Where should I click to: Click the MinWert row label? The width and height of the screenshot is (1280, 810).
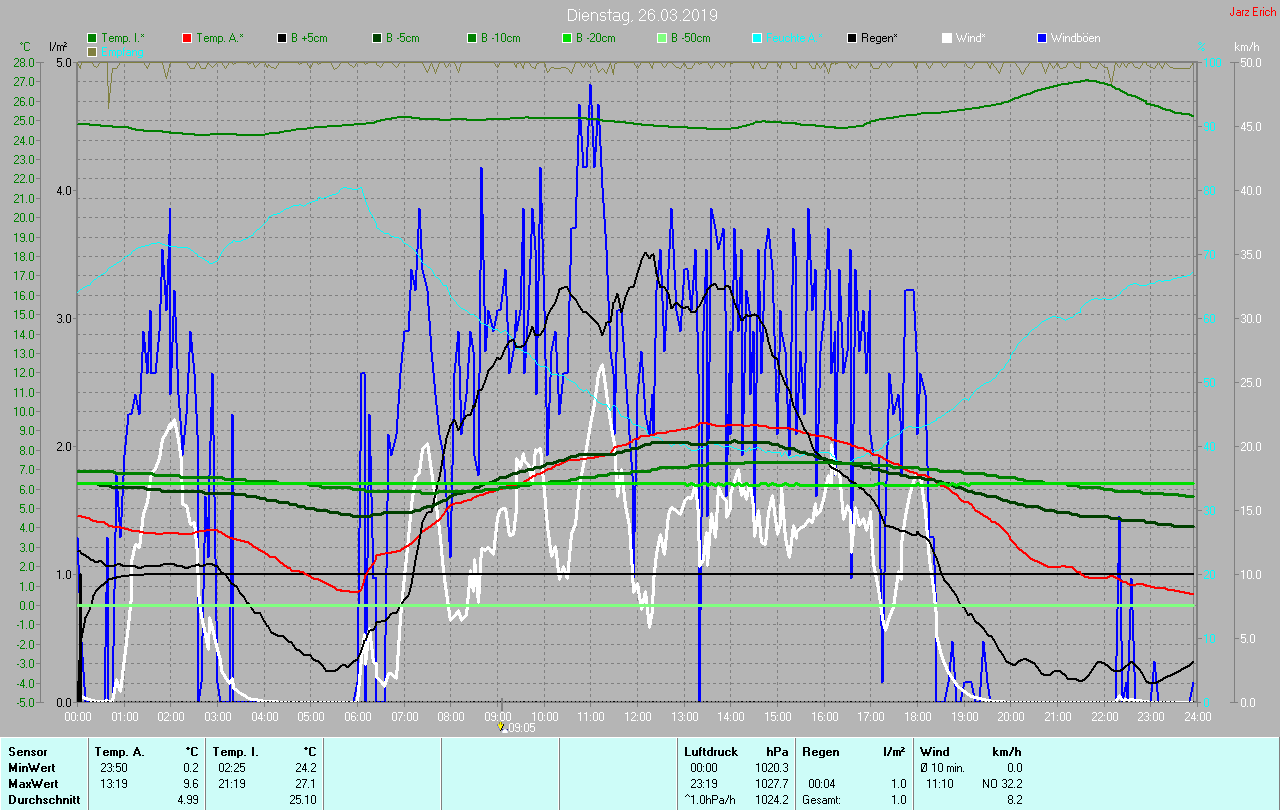pos(32,768)
